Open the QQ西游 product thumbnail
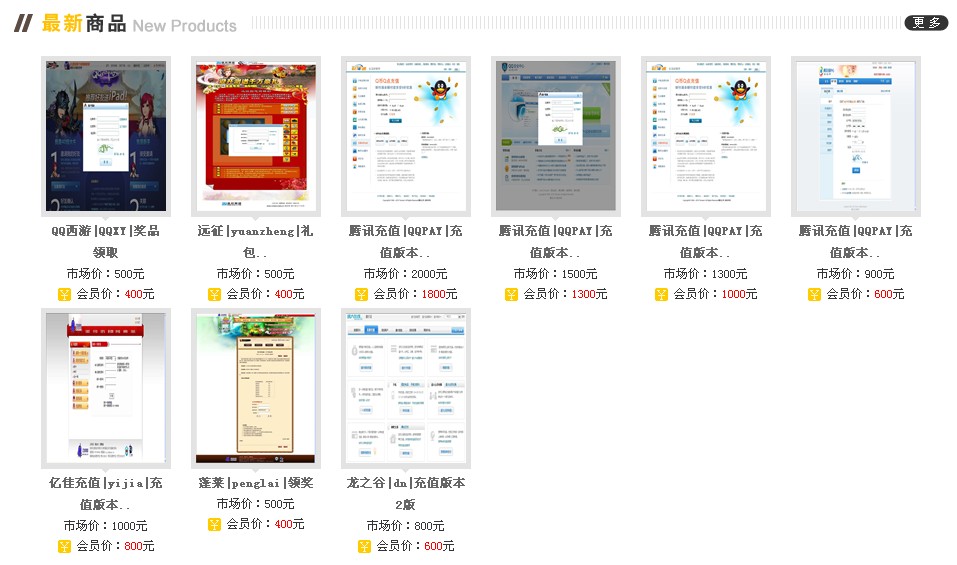Image resolution: width=957 pixels, height=565 pixels. (x=106, y=136)
